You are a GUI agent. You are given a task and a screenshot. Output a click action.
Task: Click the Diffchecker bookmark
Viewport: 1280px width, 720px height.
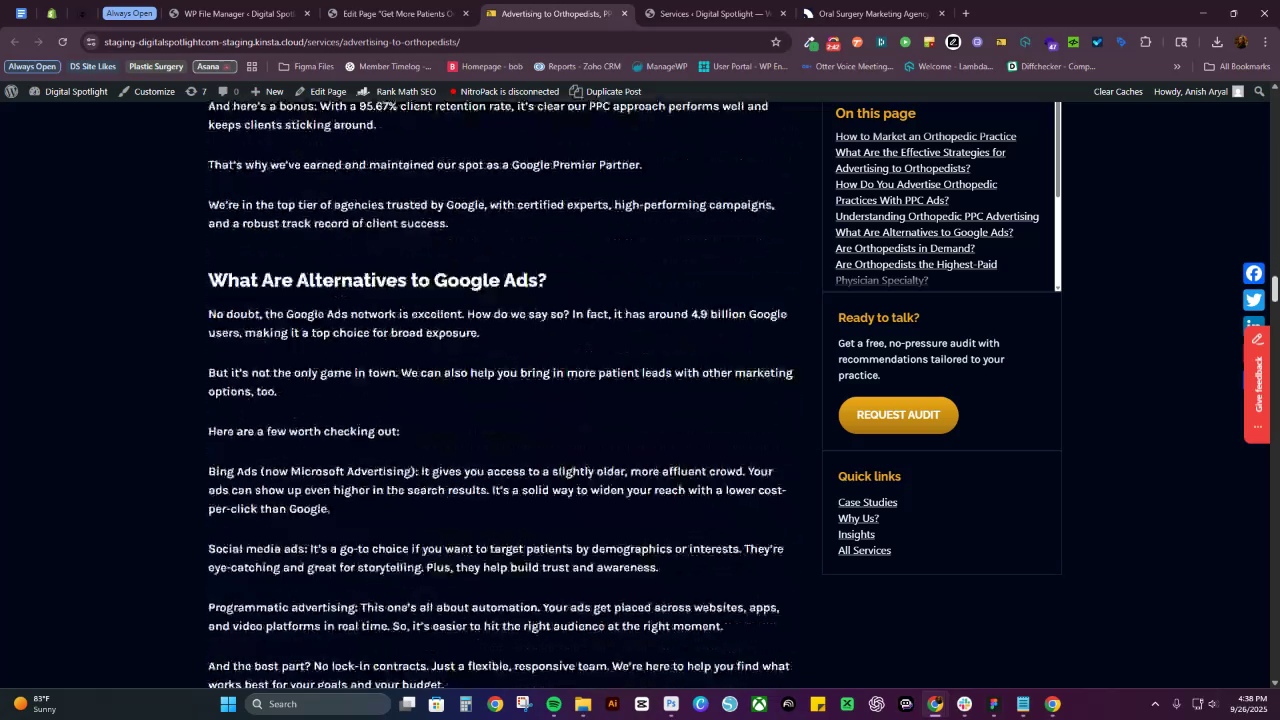(1051, 66)
